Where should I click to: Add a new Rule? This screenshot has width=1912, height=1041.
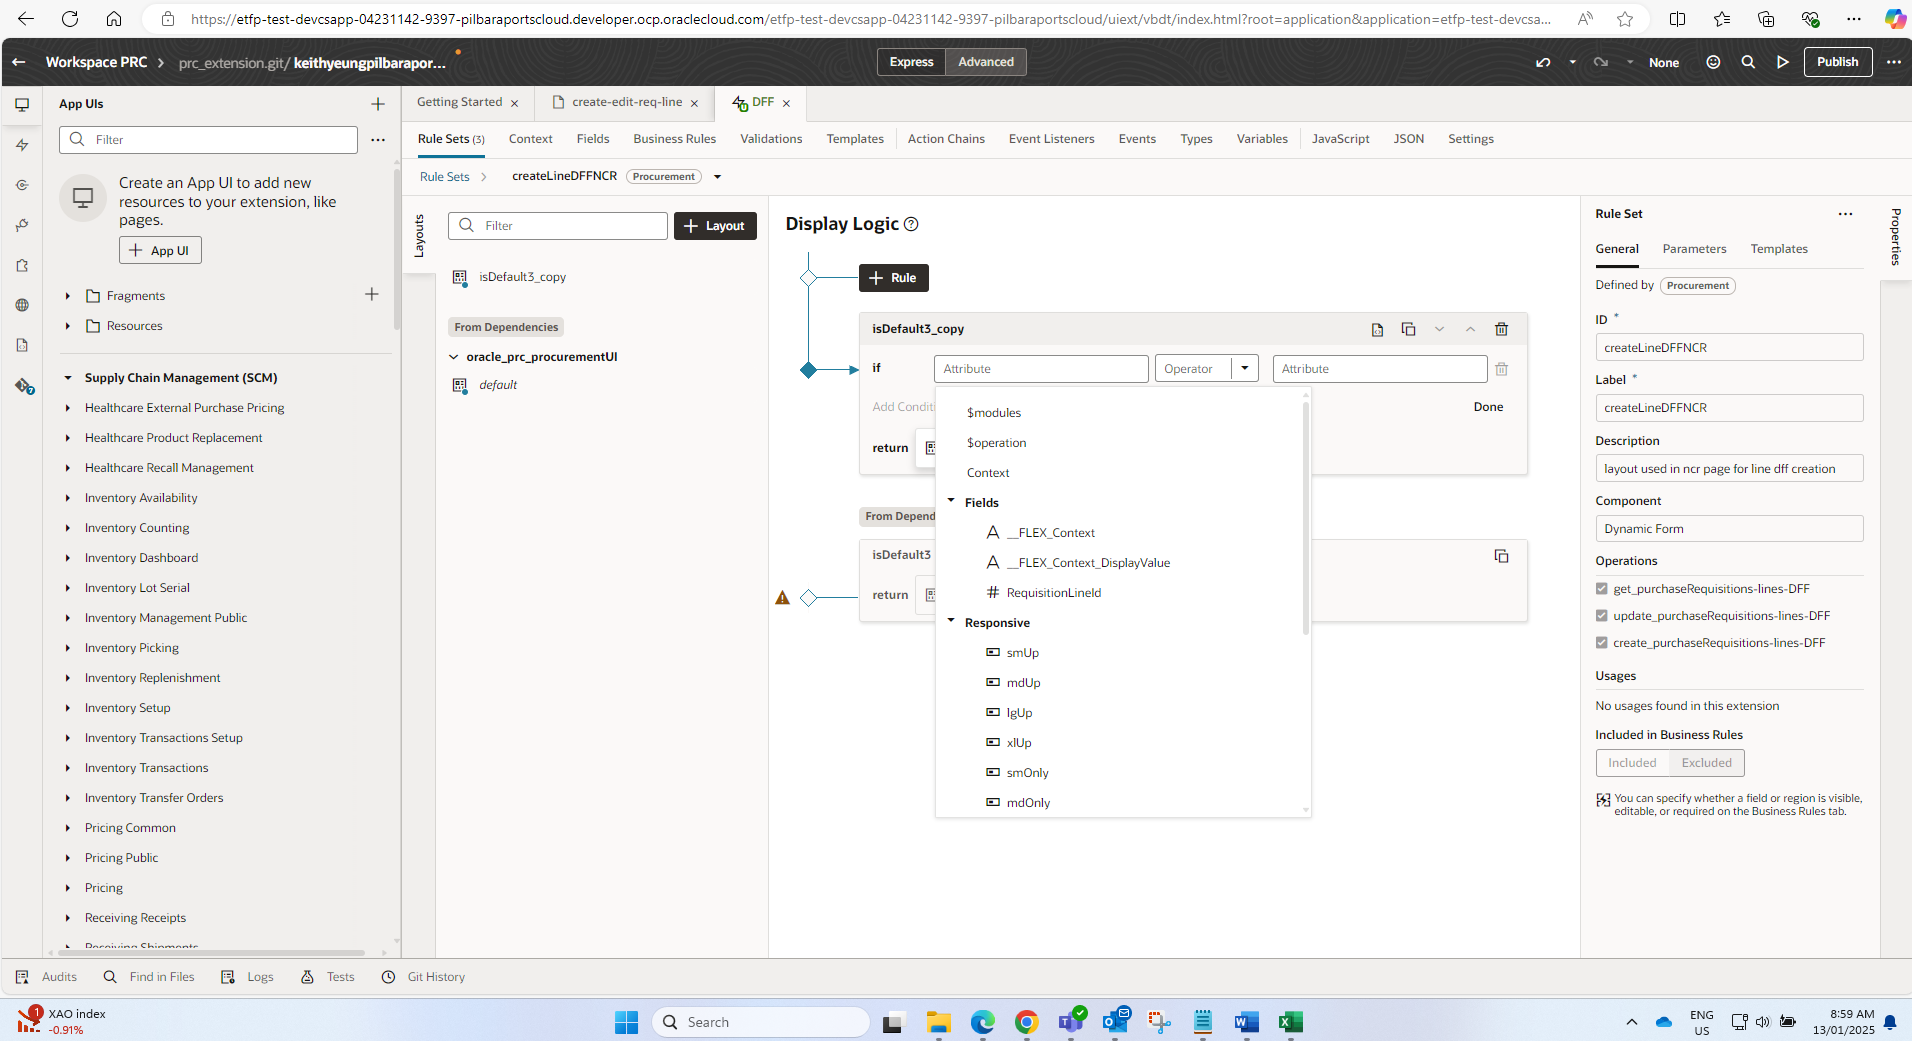click(894, 278)
